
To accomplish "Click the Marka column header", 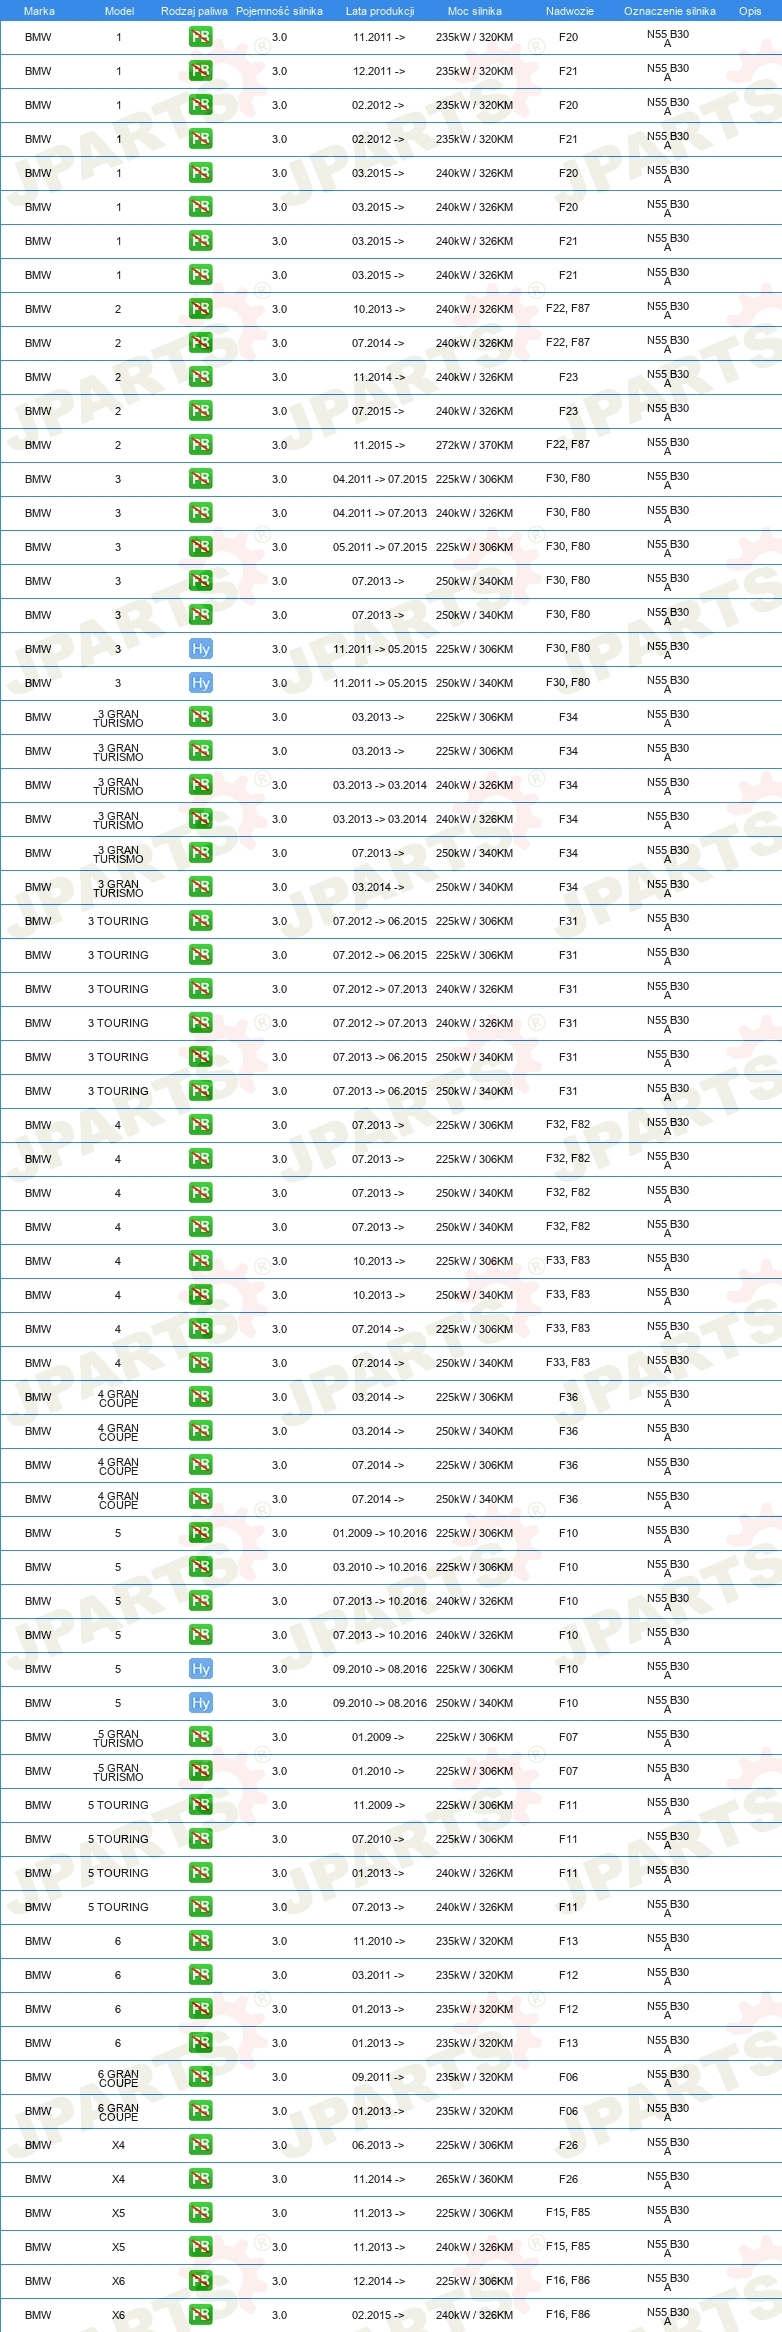I will [39, 11].
